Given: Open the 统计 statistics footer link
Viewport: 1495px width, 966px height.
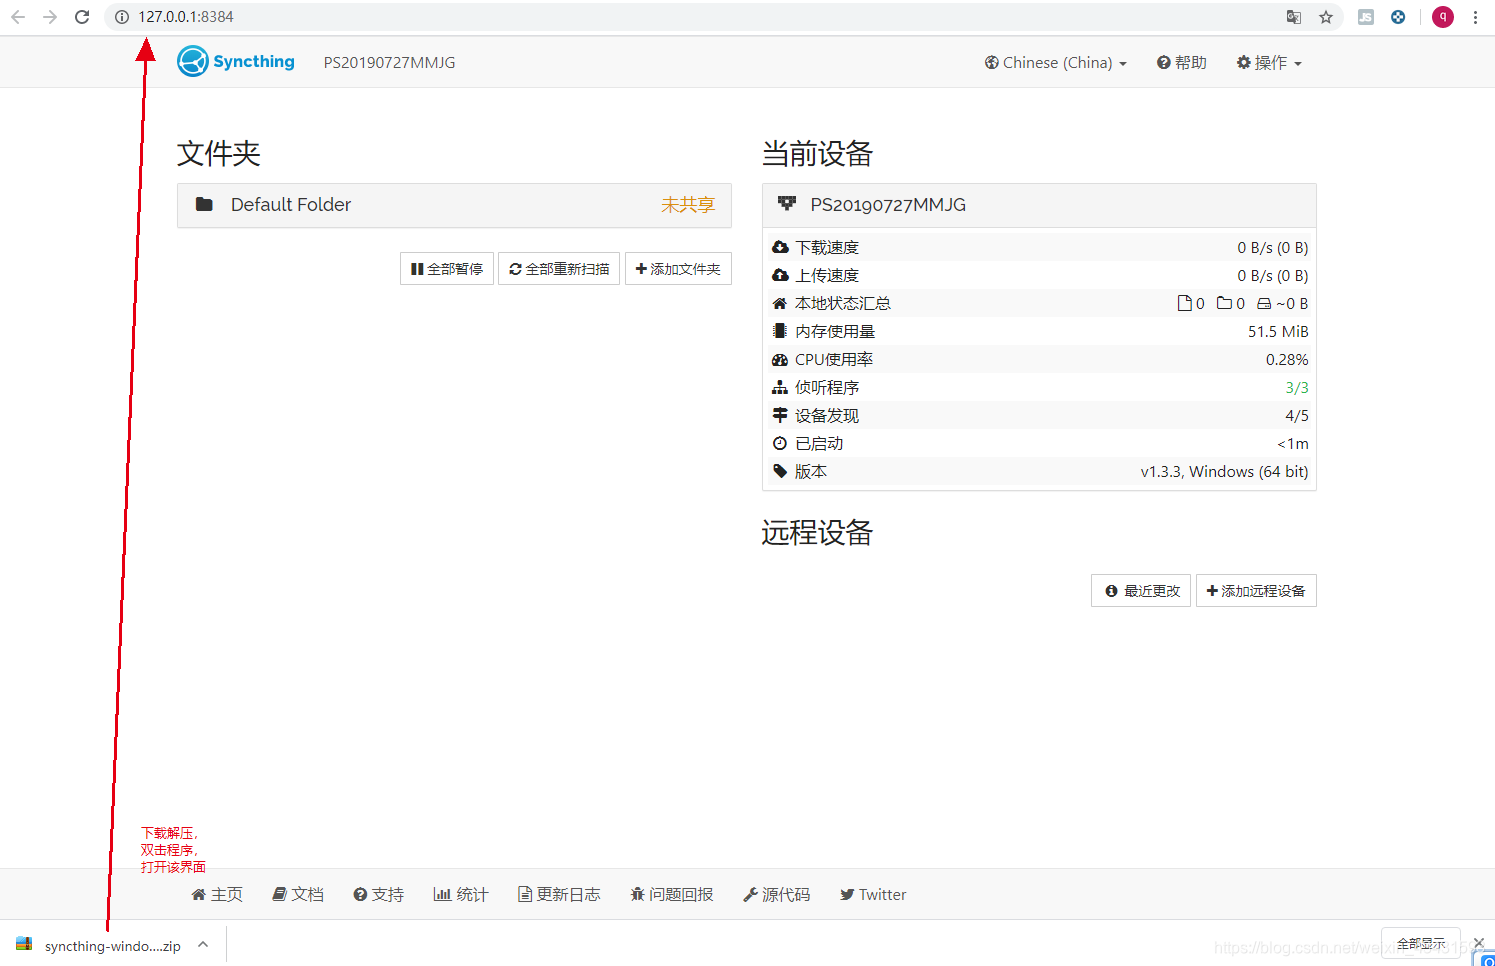Looking at the screenshot, I should 461,894.
